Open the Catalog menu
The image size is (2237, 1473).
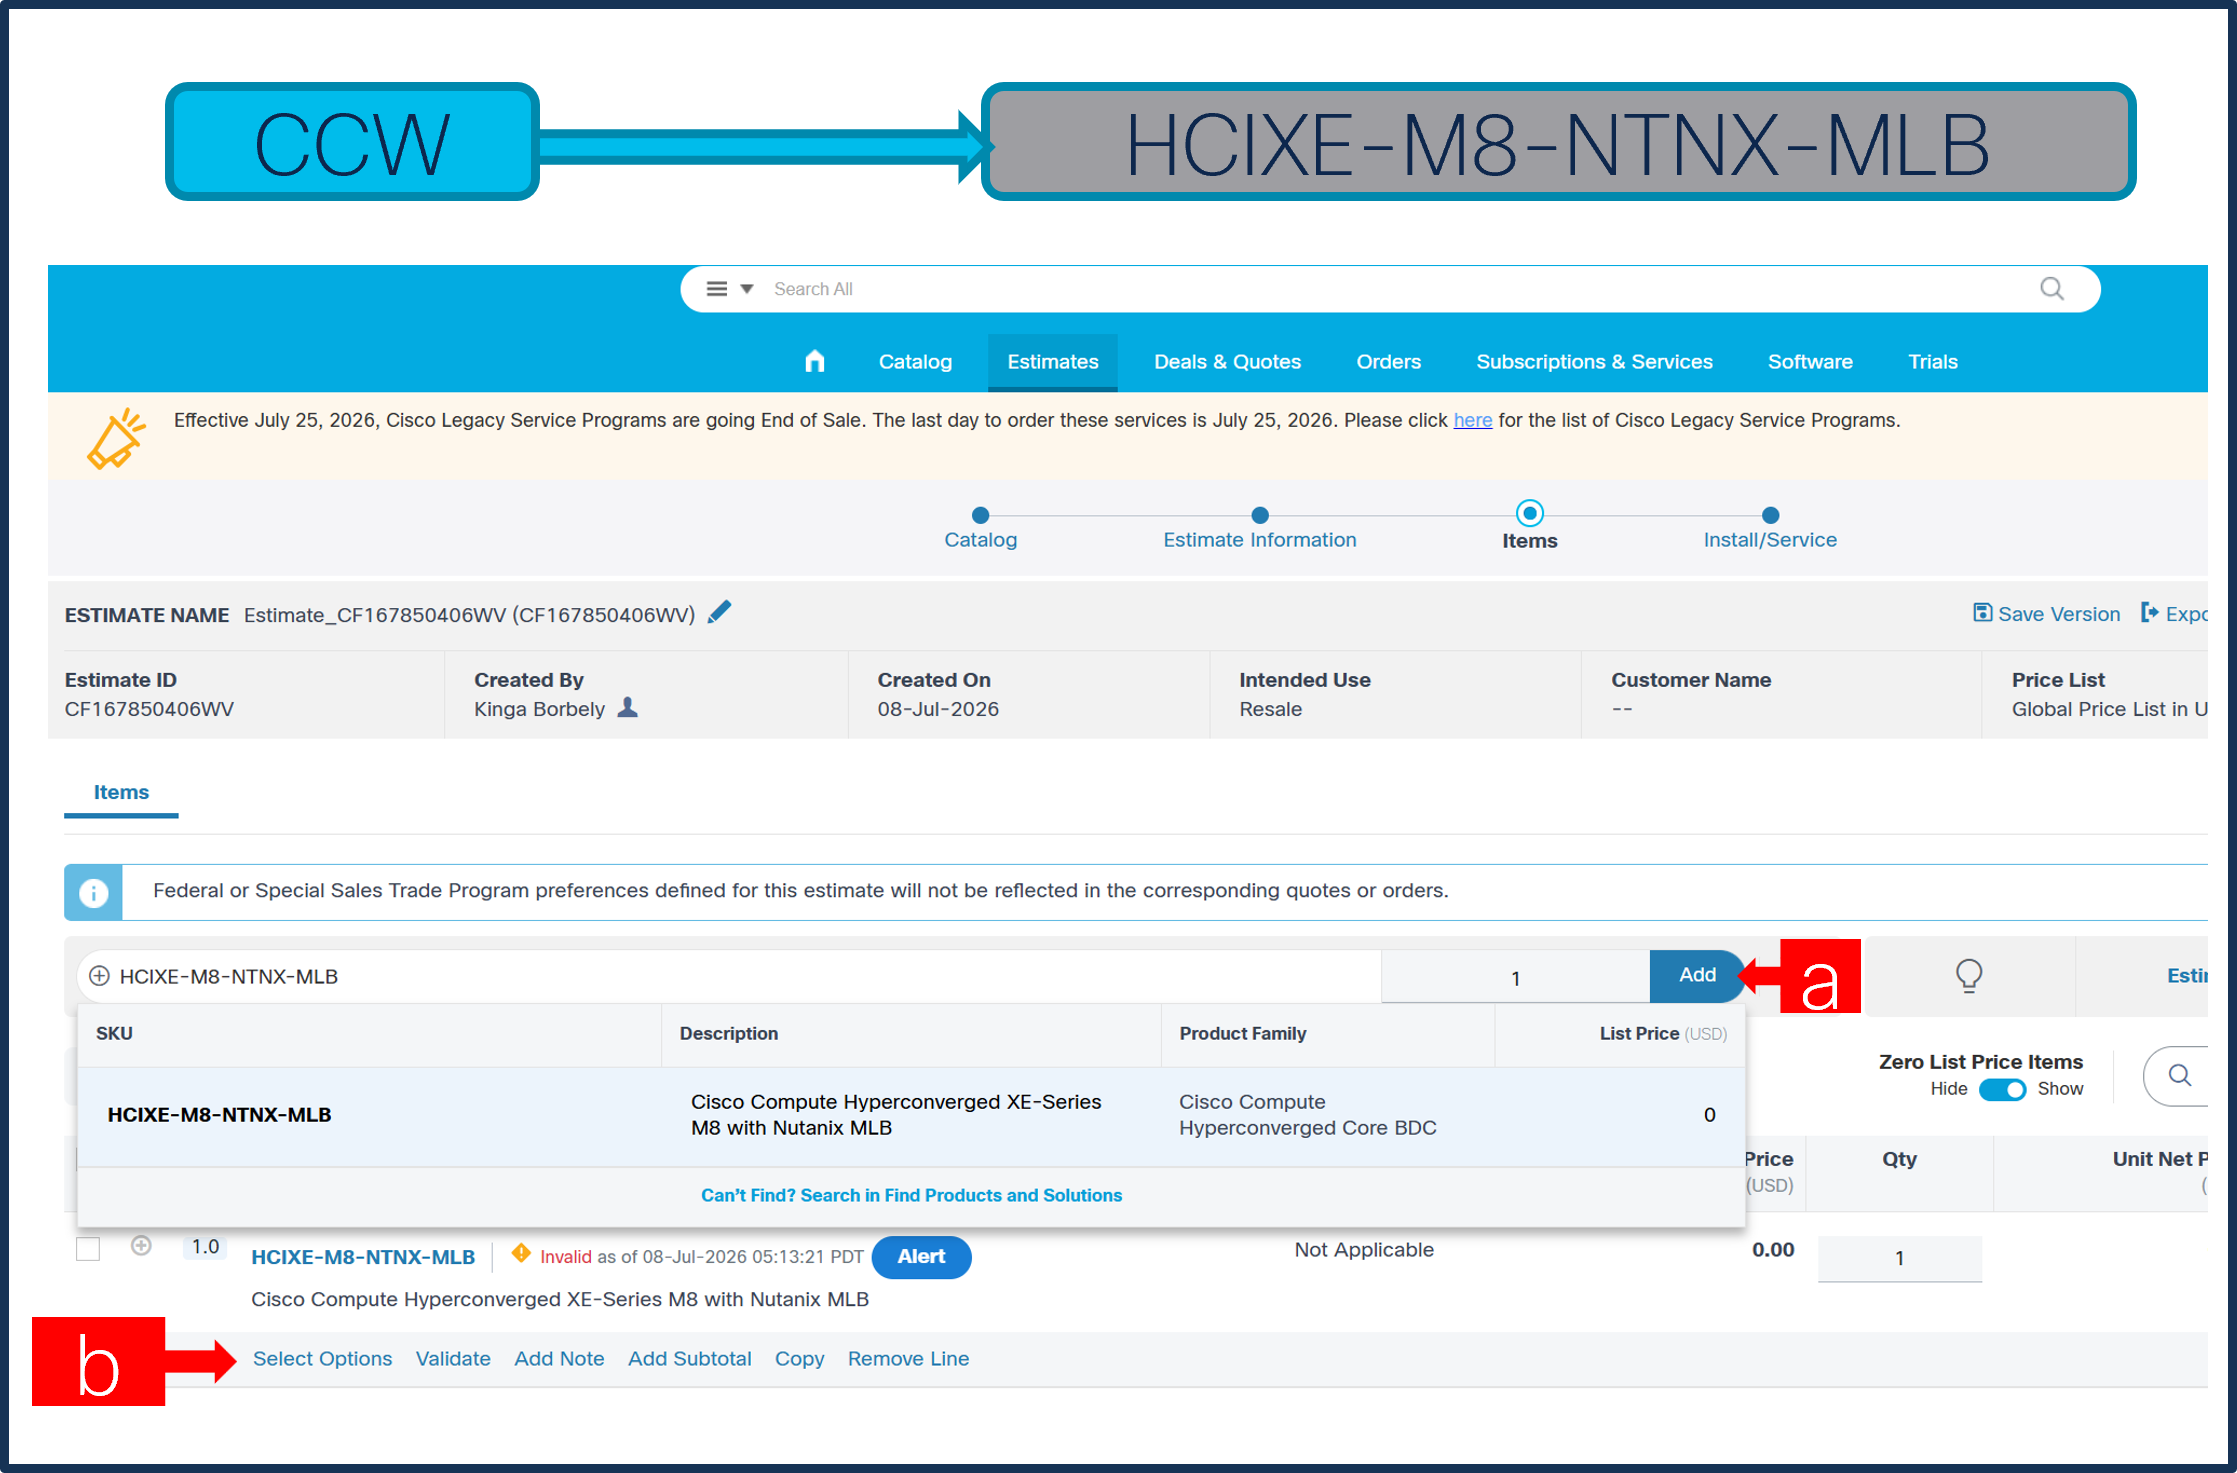pyautogui.click(x=915, y=362)
